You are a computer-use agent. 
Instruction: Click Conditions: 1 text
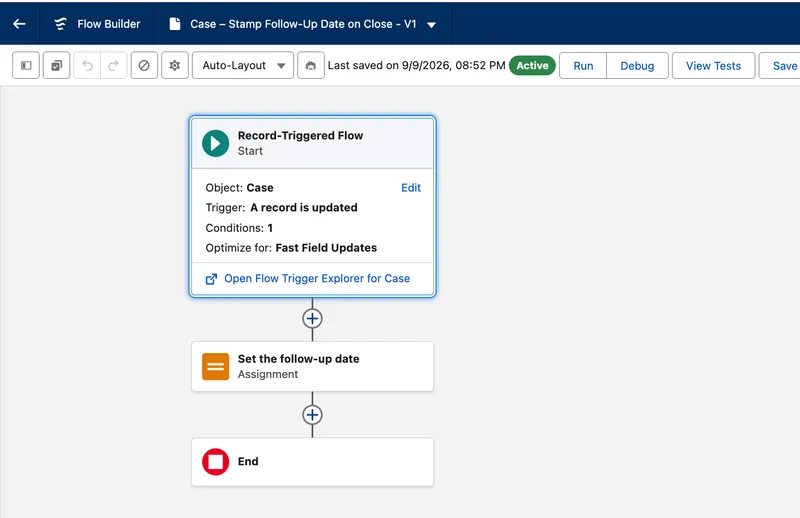[x=239, y=228]
